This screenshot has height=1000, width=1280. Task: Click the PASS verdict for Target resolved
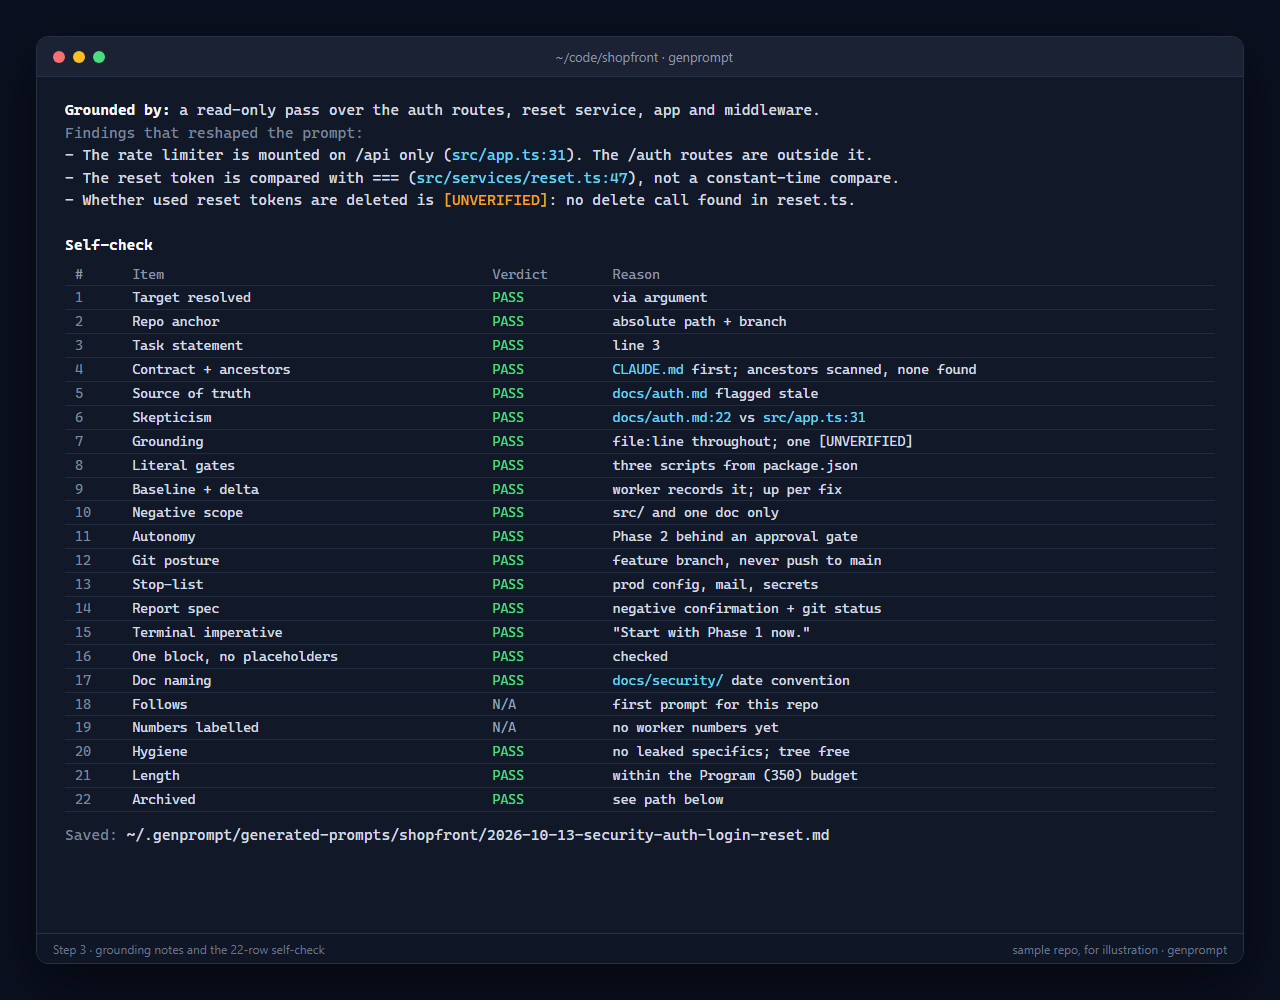508,297
